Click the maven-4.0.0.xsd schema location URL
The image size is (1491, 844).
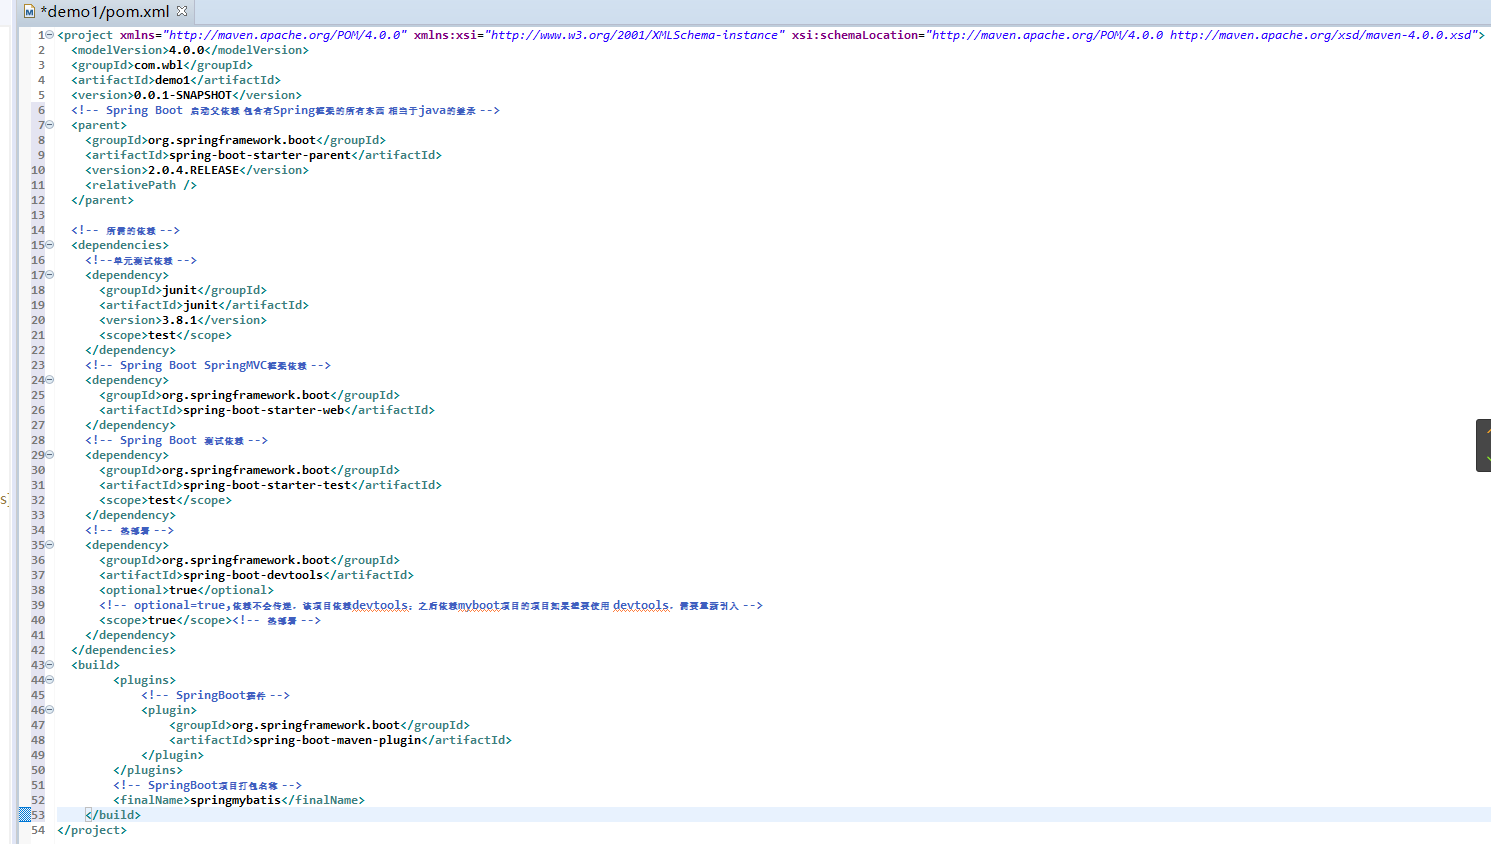(1324, 35)
